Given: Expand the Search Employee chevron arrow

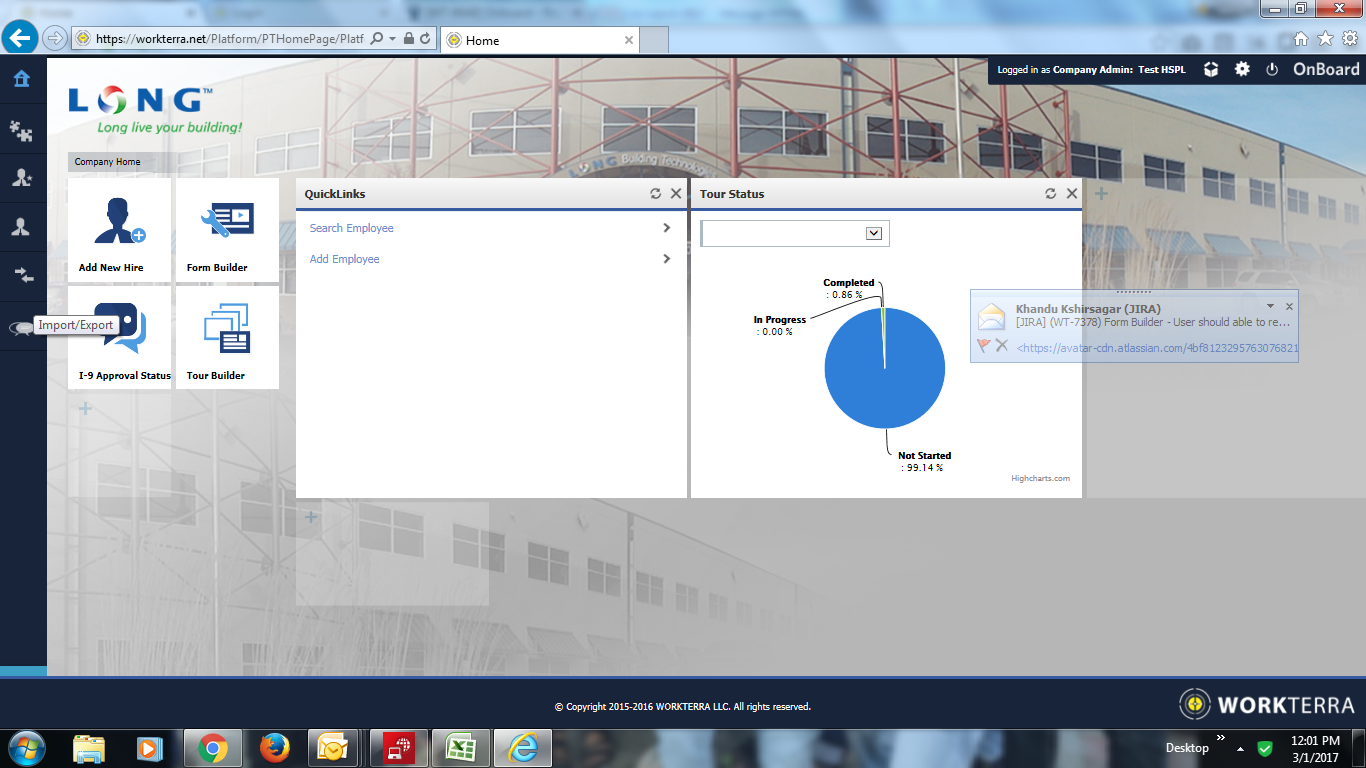Looking at the screenshot, I should (666, 228).
